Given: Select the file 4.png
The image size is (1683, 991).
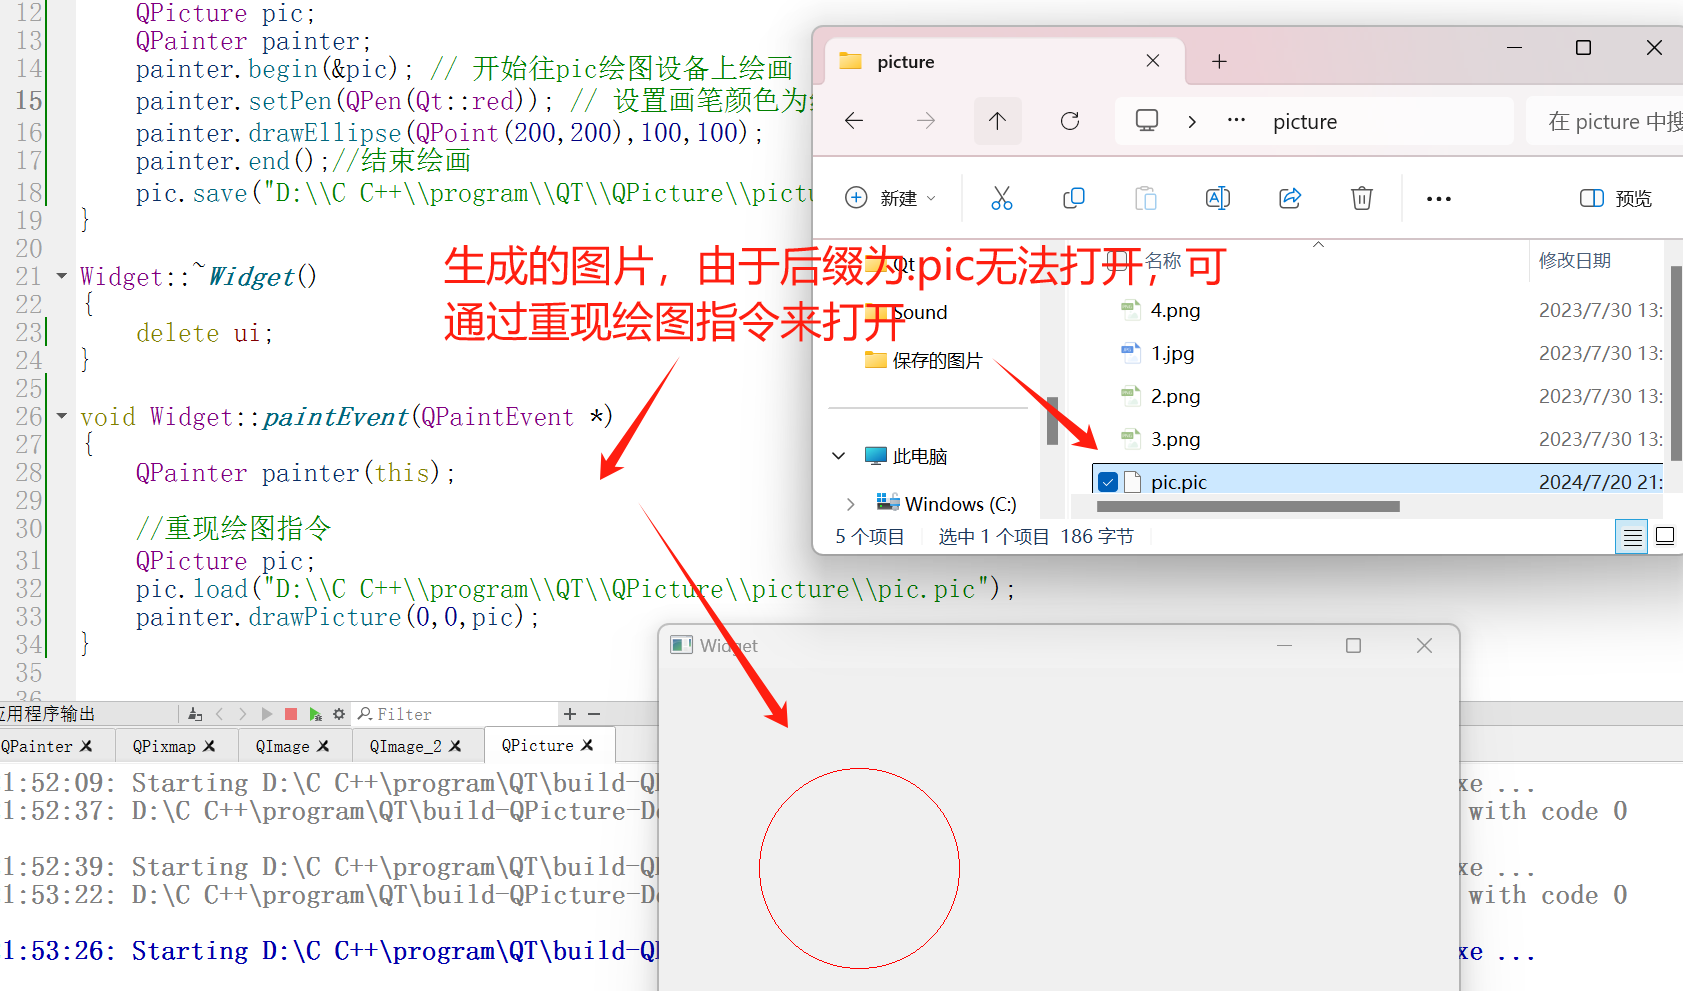Looking at the screenshot, I should click(1175, 310).
